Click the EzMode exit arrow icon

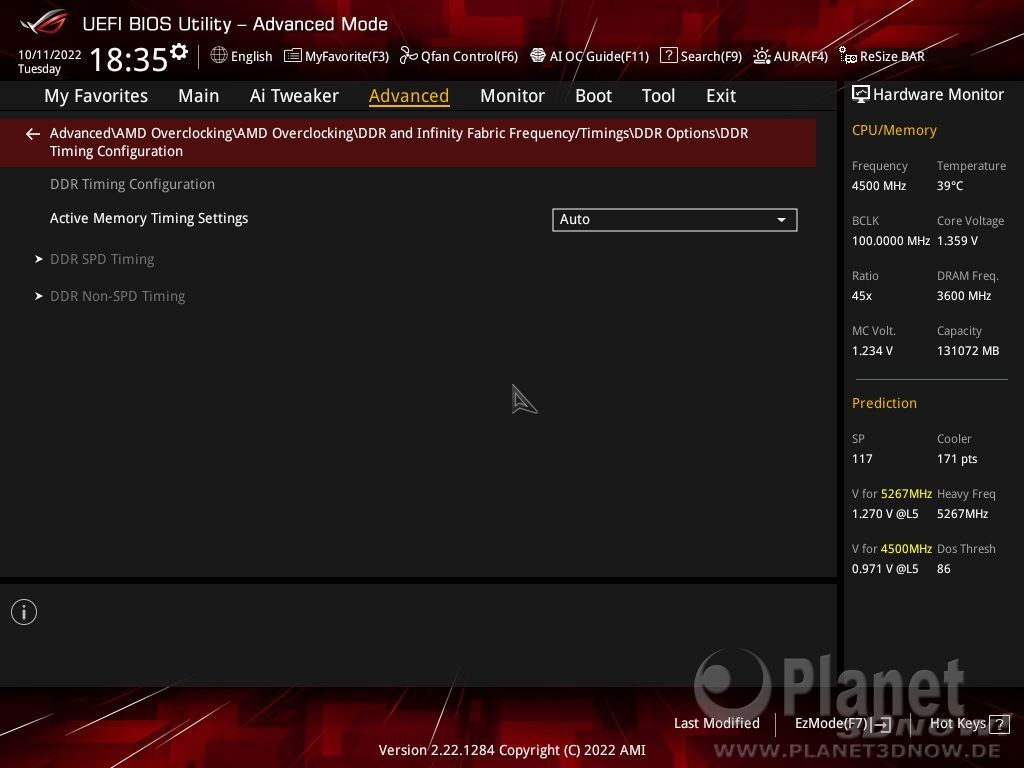point(882,724)
